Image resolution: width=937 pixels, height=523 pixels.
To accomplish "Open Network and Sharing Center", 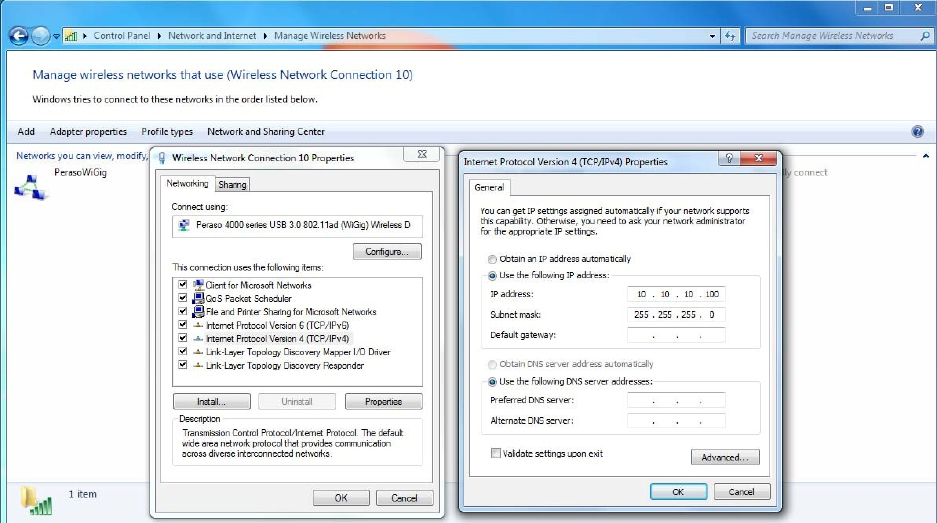I will click(x=266, y=131).
